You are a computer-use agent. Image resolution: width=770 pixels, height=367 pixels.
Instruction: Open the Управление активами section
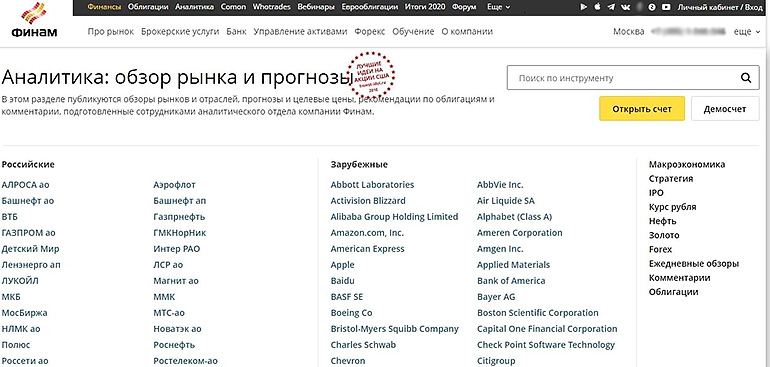(301, 31)
